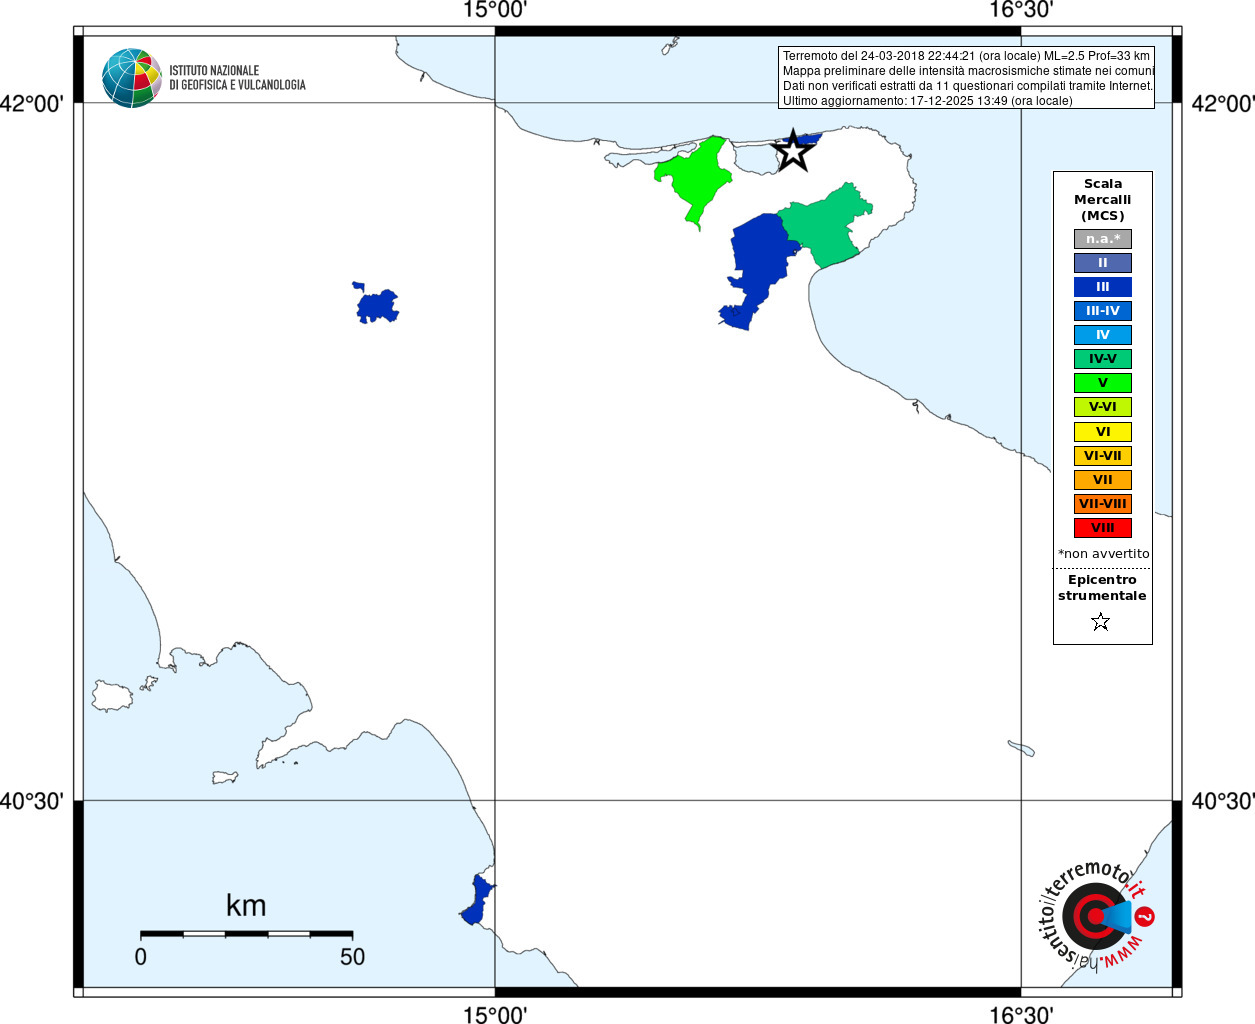Click the haisentitoilterremoto.it target logo

[1096, 915]
